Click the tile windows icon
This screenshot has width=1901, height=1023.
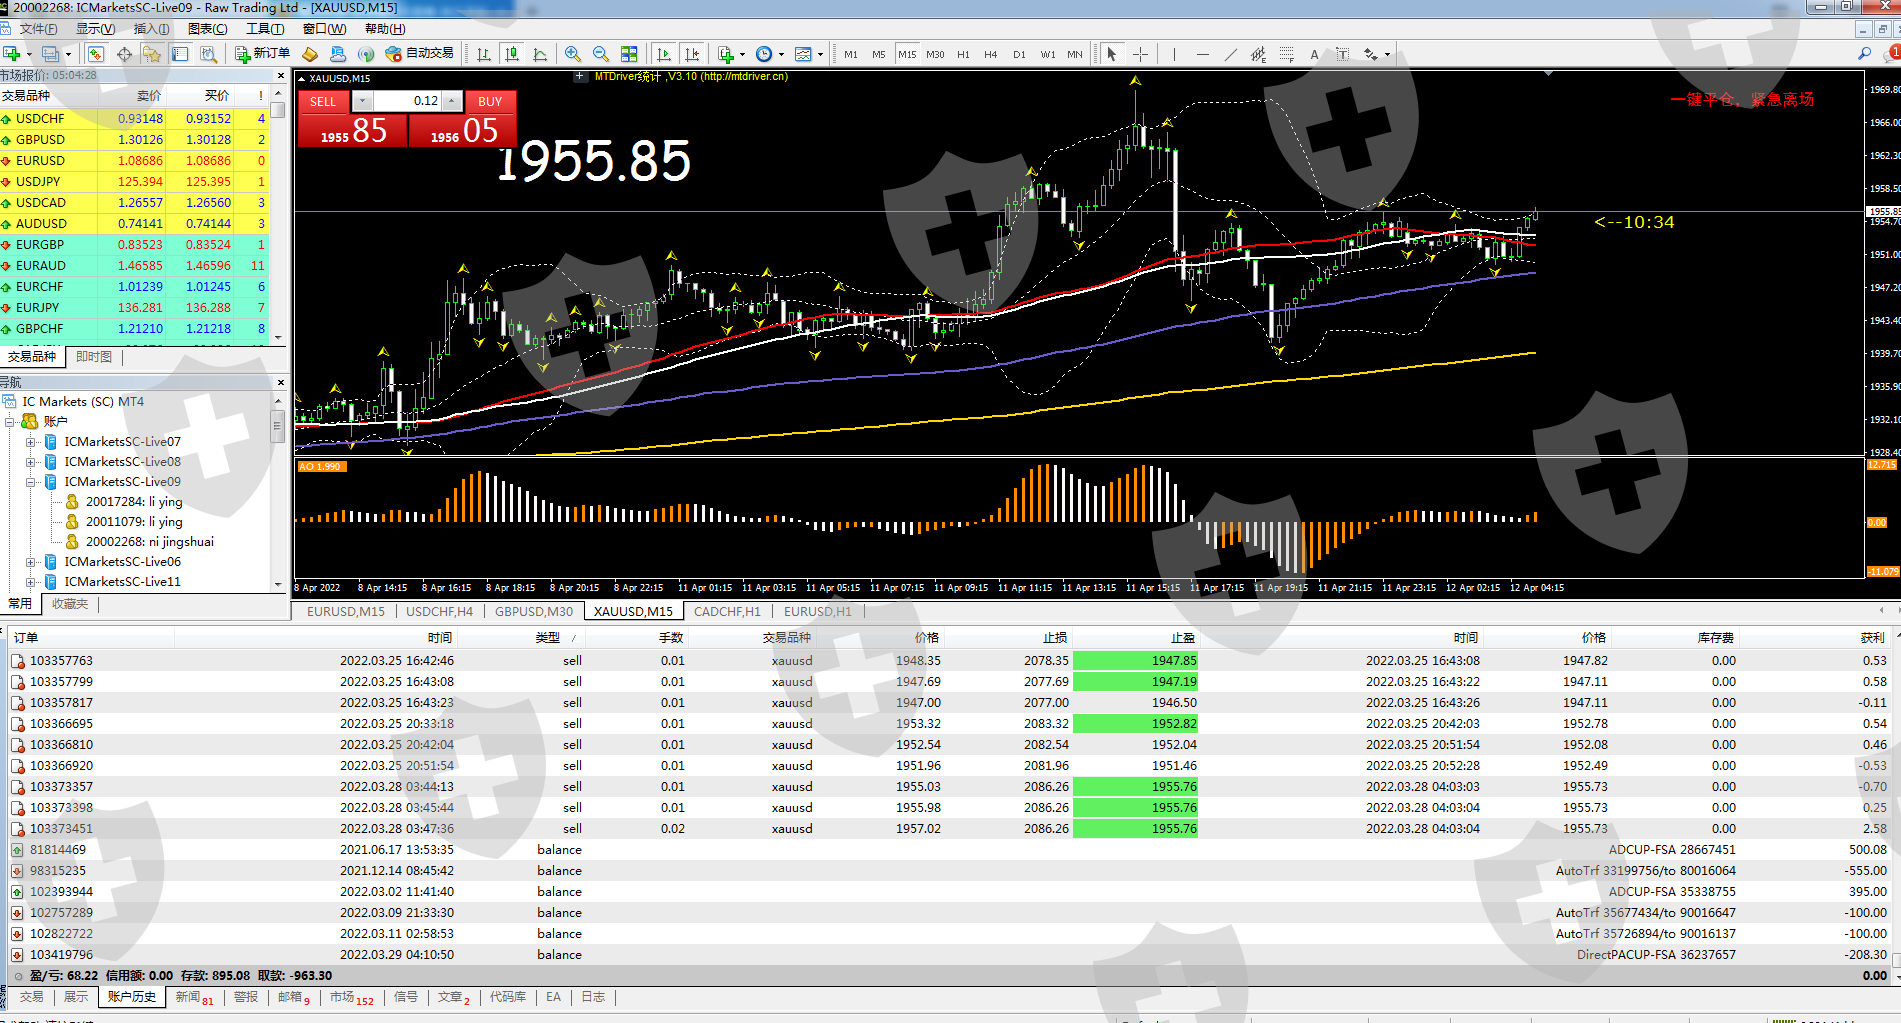[x=629, y=54]
